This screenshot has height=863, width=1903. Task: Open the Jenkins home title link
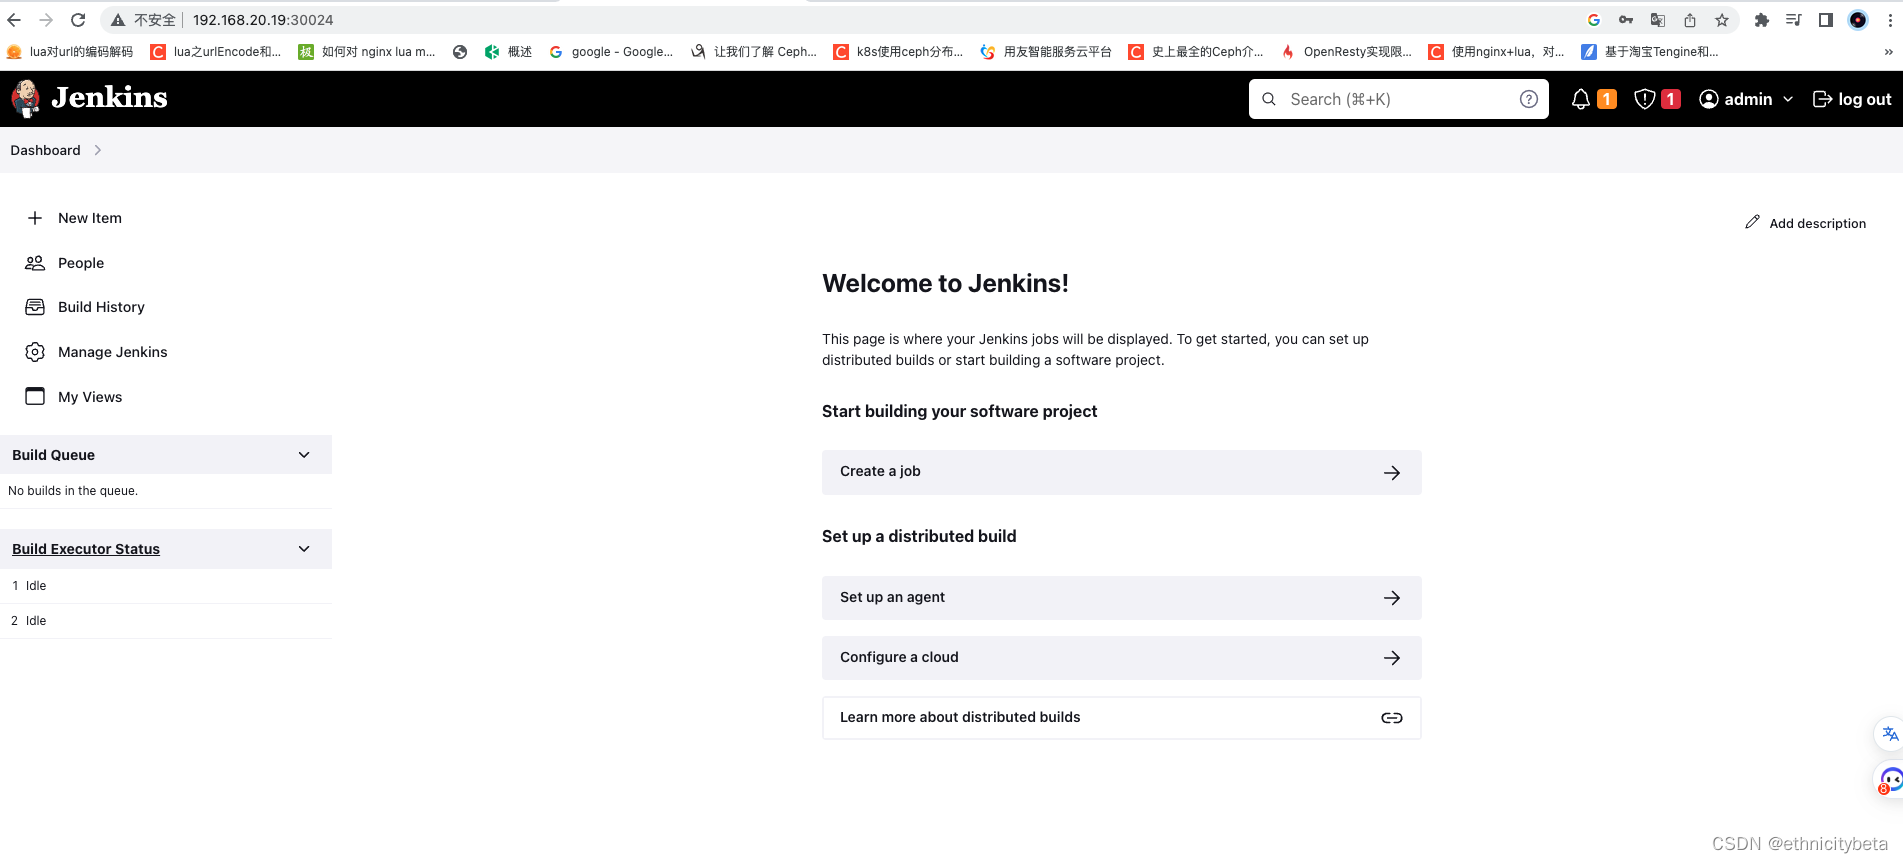(x=109, y=98)
